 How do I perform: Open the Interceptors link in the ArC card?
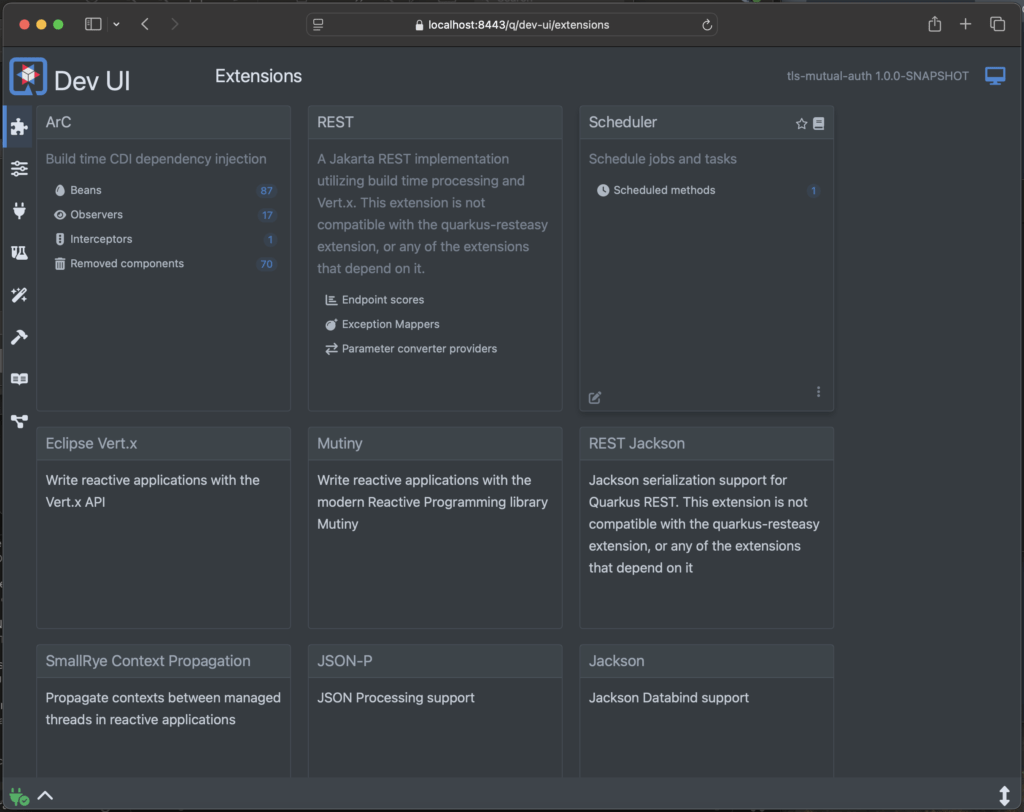[x=101, y=239]
